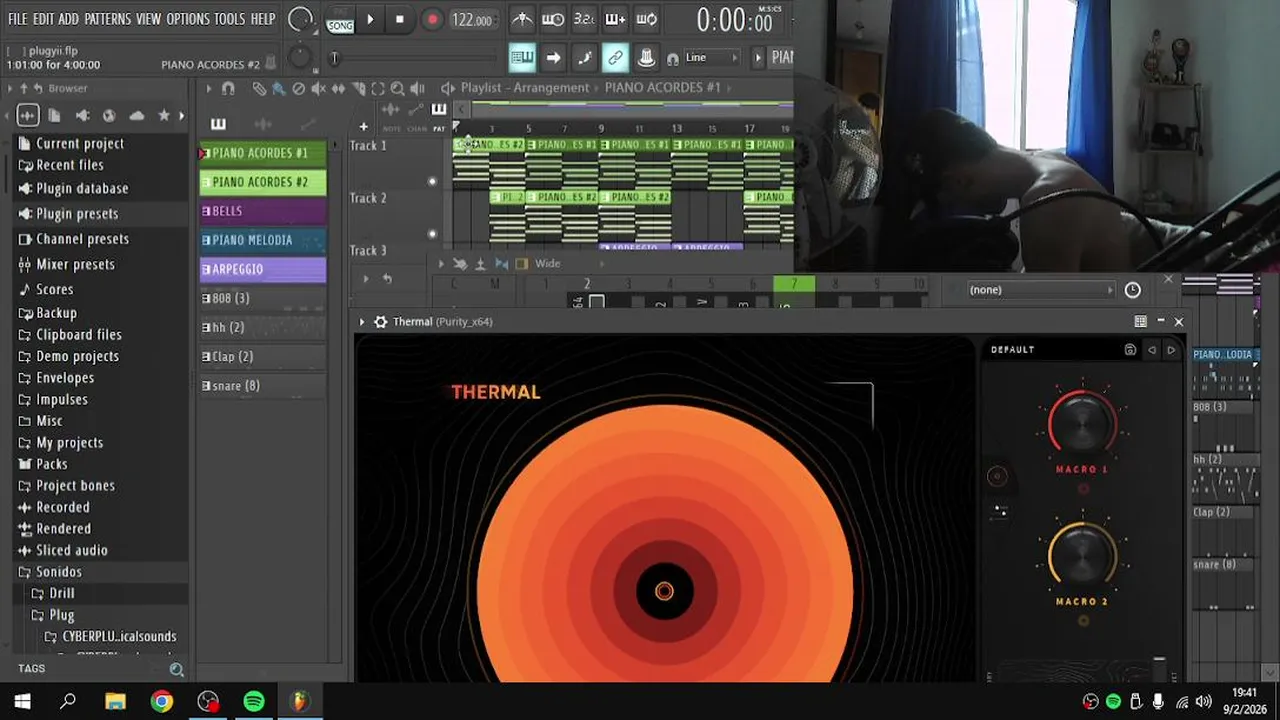The height and width of the screenshot is (720, 1280).
Task: Open the EDIT menu
Action: point(43,19)
